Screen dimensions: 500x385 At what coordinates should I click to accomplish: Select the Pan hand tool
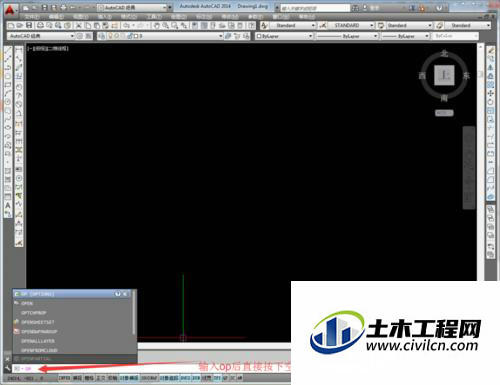tap(156, 25)
